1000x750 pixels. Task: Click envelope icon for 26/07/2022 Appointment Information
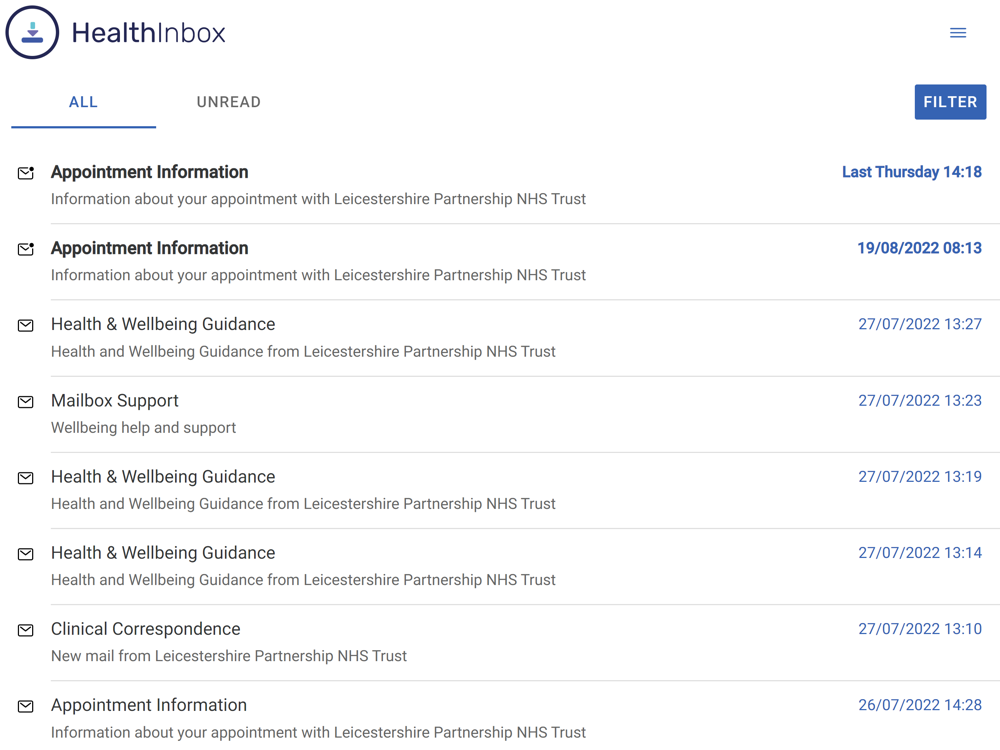coord(26,706)
